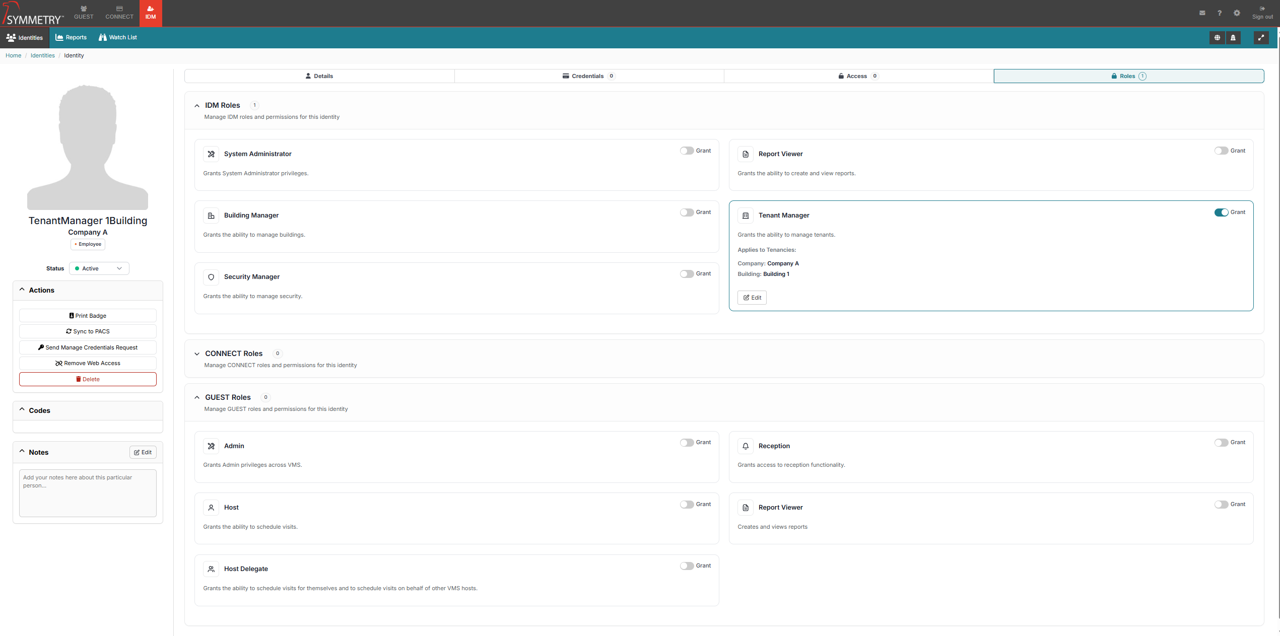The width and height of the screenshot is (1280, 636).
Task: Go to Identities breadcrumb link
Action: [42, 56]
